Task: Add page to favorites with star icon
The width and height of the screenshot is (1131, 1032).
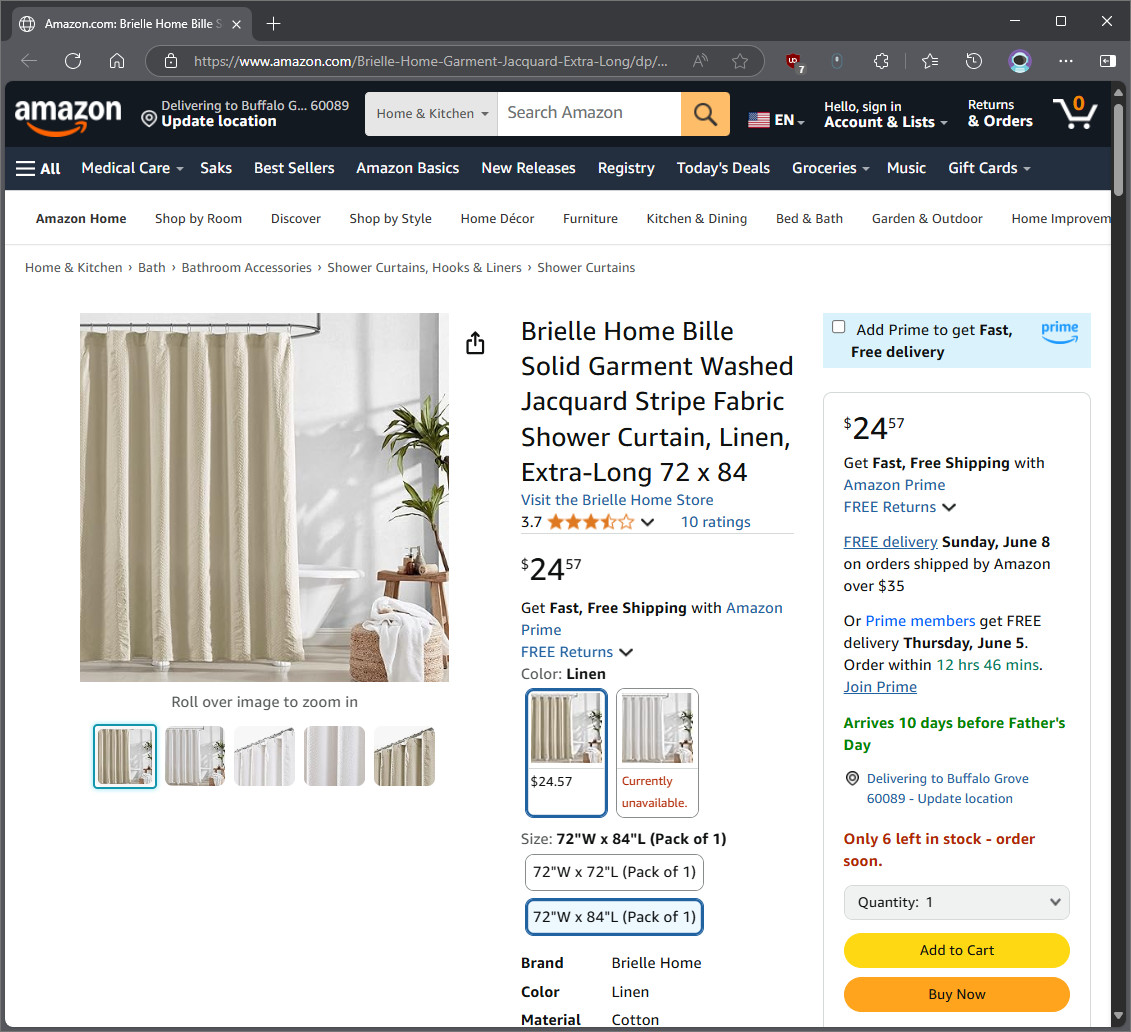Action: tap(739, 61)
